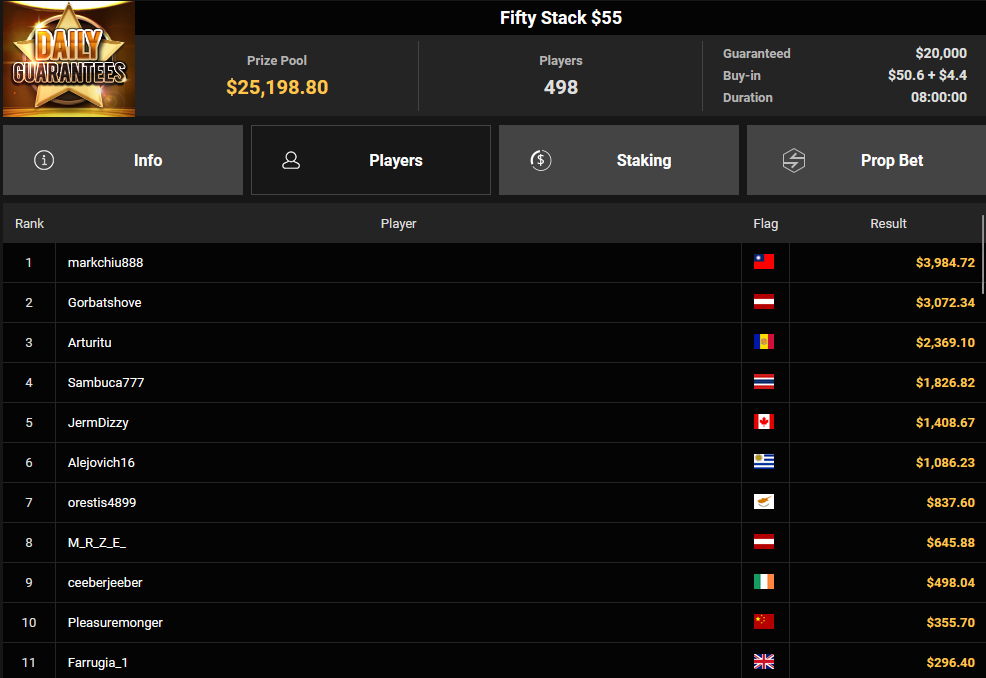The height and width of the screenshot is (678, 986).
Task: Click the $837.60 result value
Action: click(951, 503)
